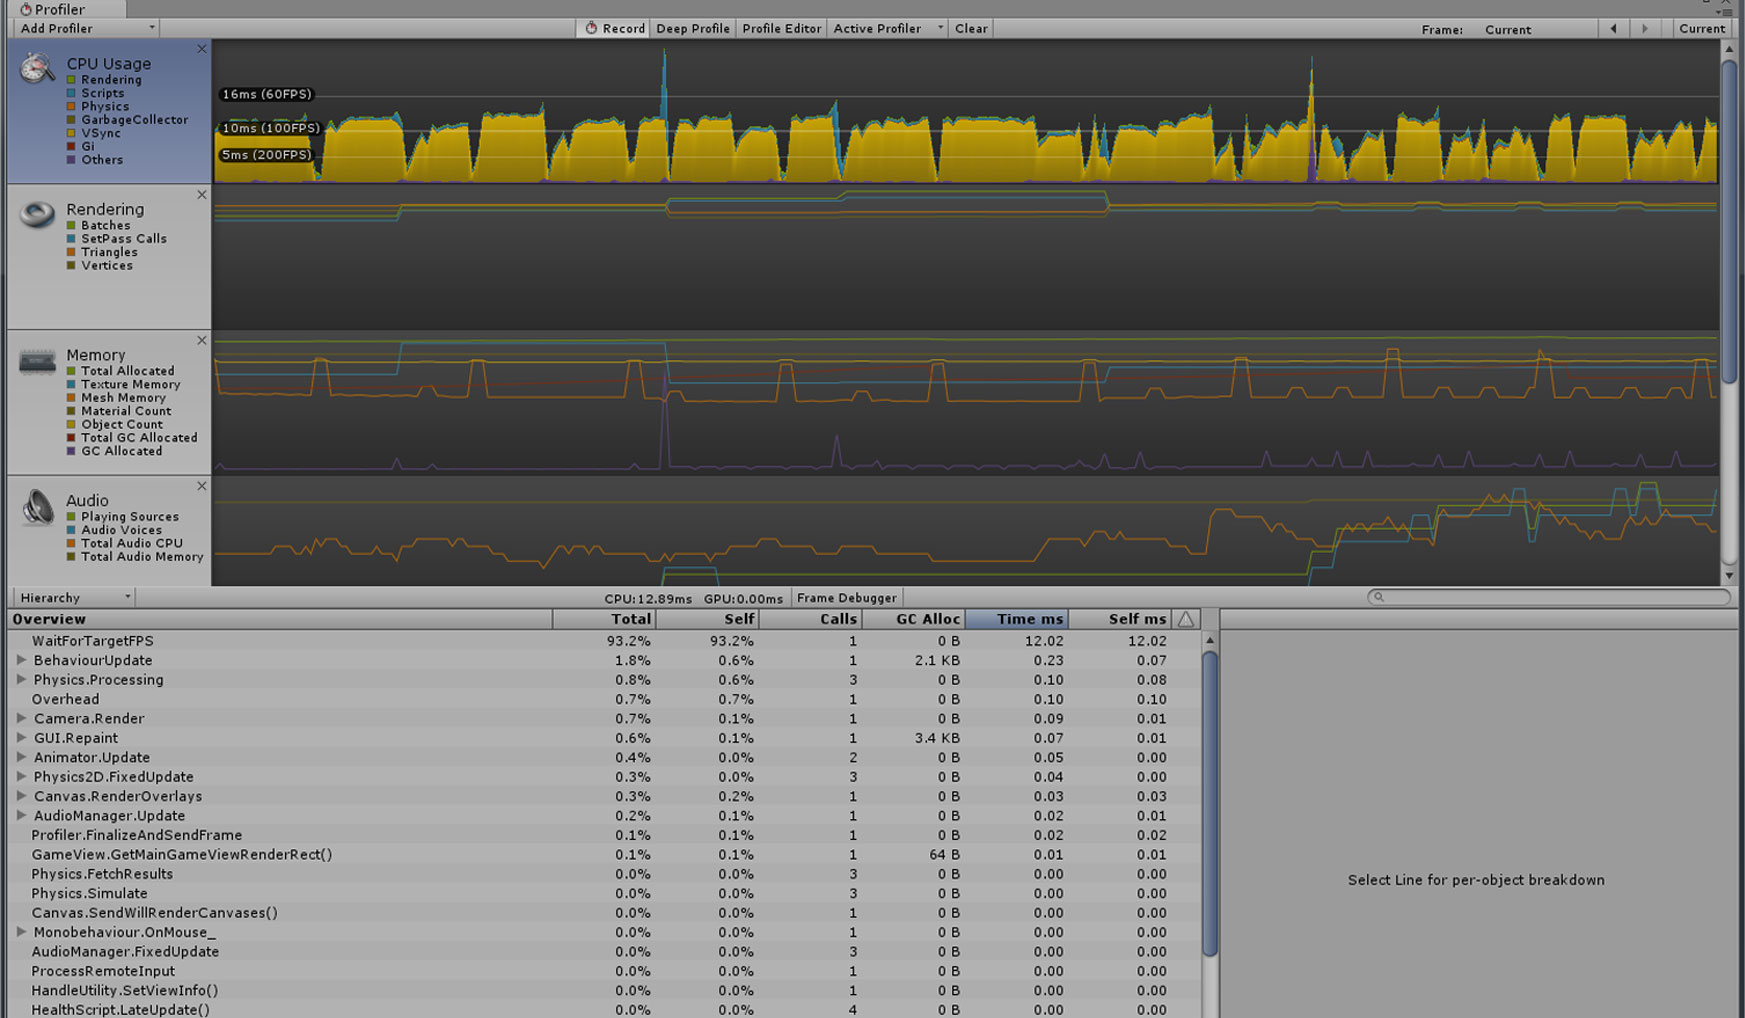Enable the Record icon in the toolbar

point(592,28)
